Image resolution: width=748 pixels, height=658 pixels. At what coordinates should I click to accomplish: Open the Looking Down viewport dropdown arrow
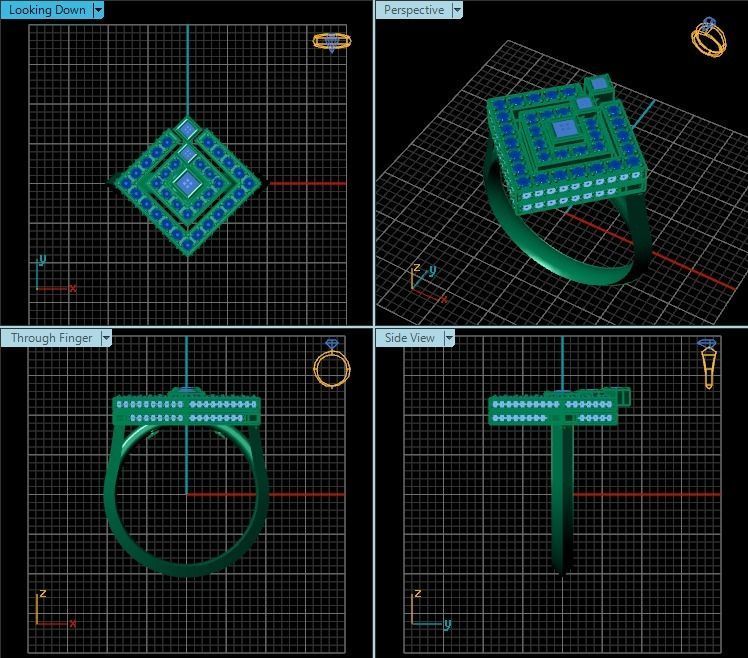coord(98,10)
